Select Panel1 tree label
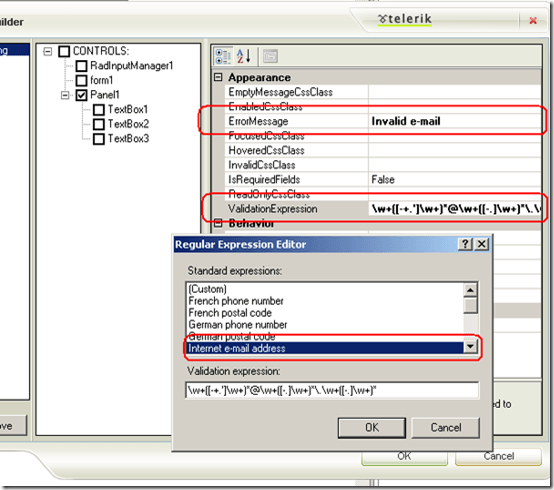 pos(105,95)
